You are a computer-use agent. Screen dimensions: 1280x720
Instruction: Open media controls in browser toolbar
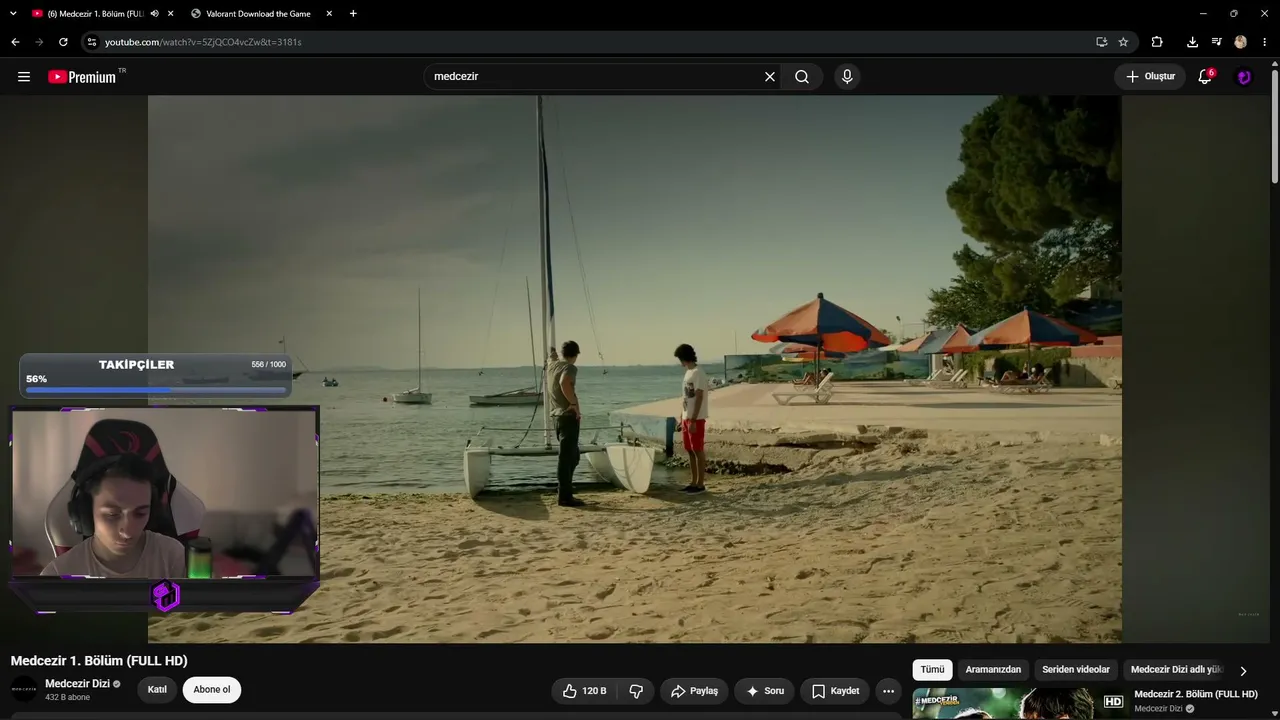[1216, 42]
